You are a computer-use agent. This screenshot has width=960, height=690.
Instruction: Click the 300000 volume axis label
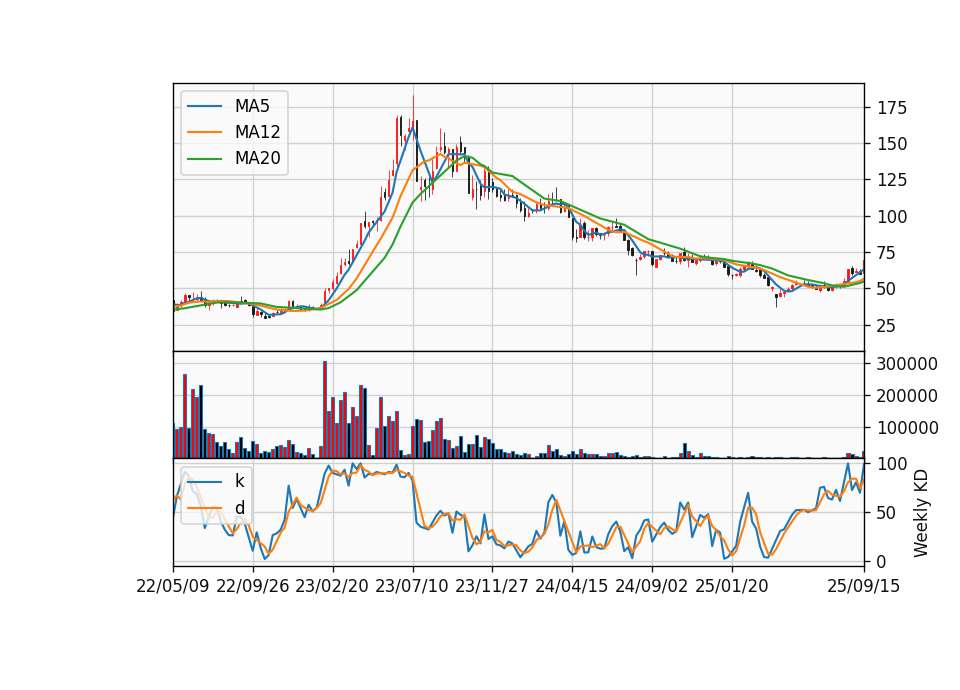[907, 364]
